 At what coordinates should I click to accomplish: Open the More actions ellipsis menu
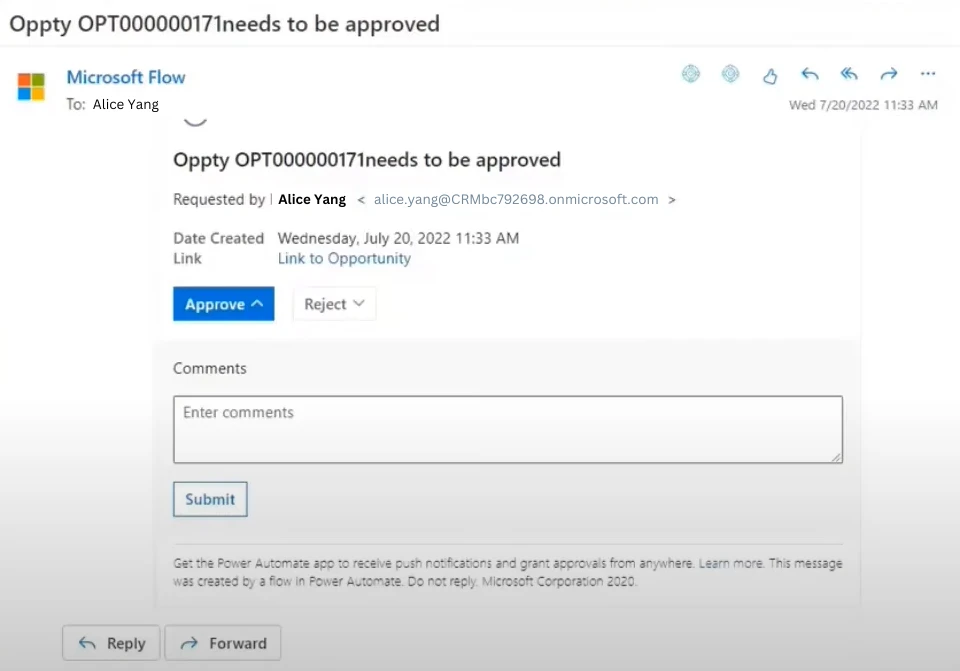point(928,75)
